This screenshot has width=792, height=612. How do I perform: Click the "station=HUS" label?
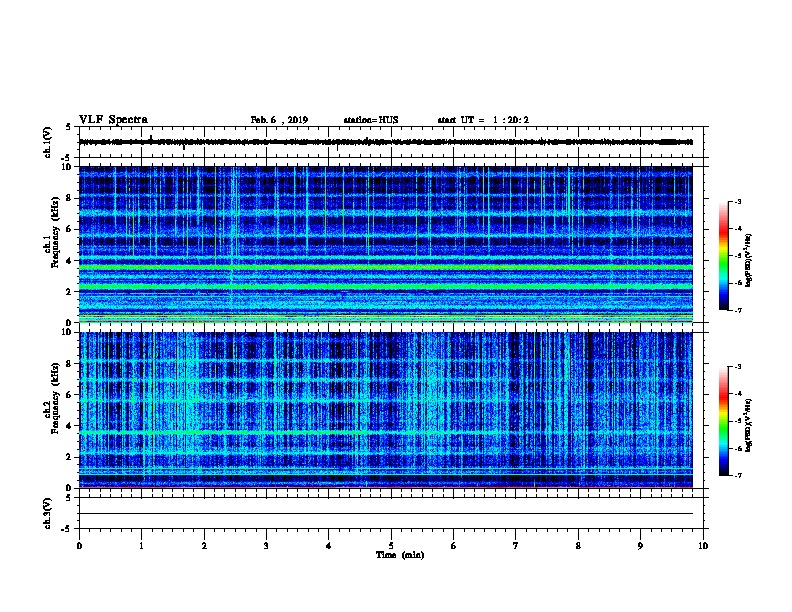tap(371, 120)
